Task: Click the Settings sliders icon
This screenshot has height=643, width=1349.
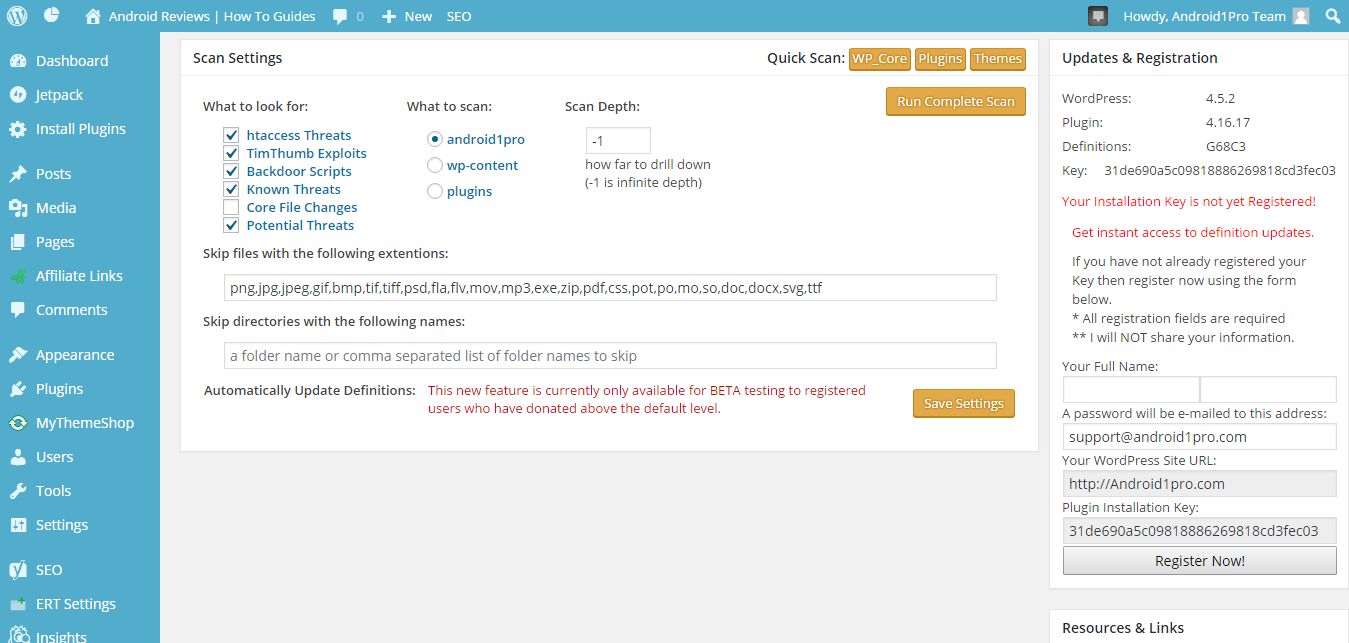Action: point(18,525)
